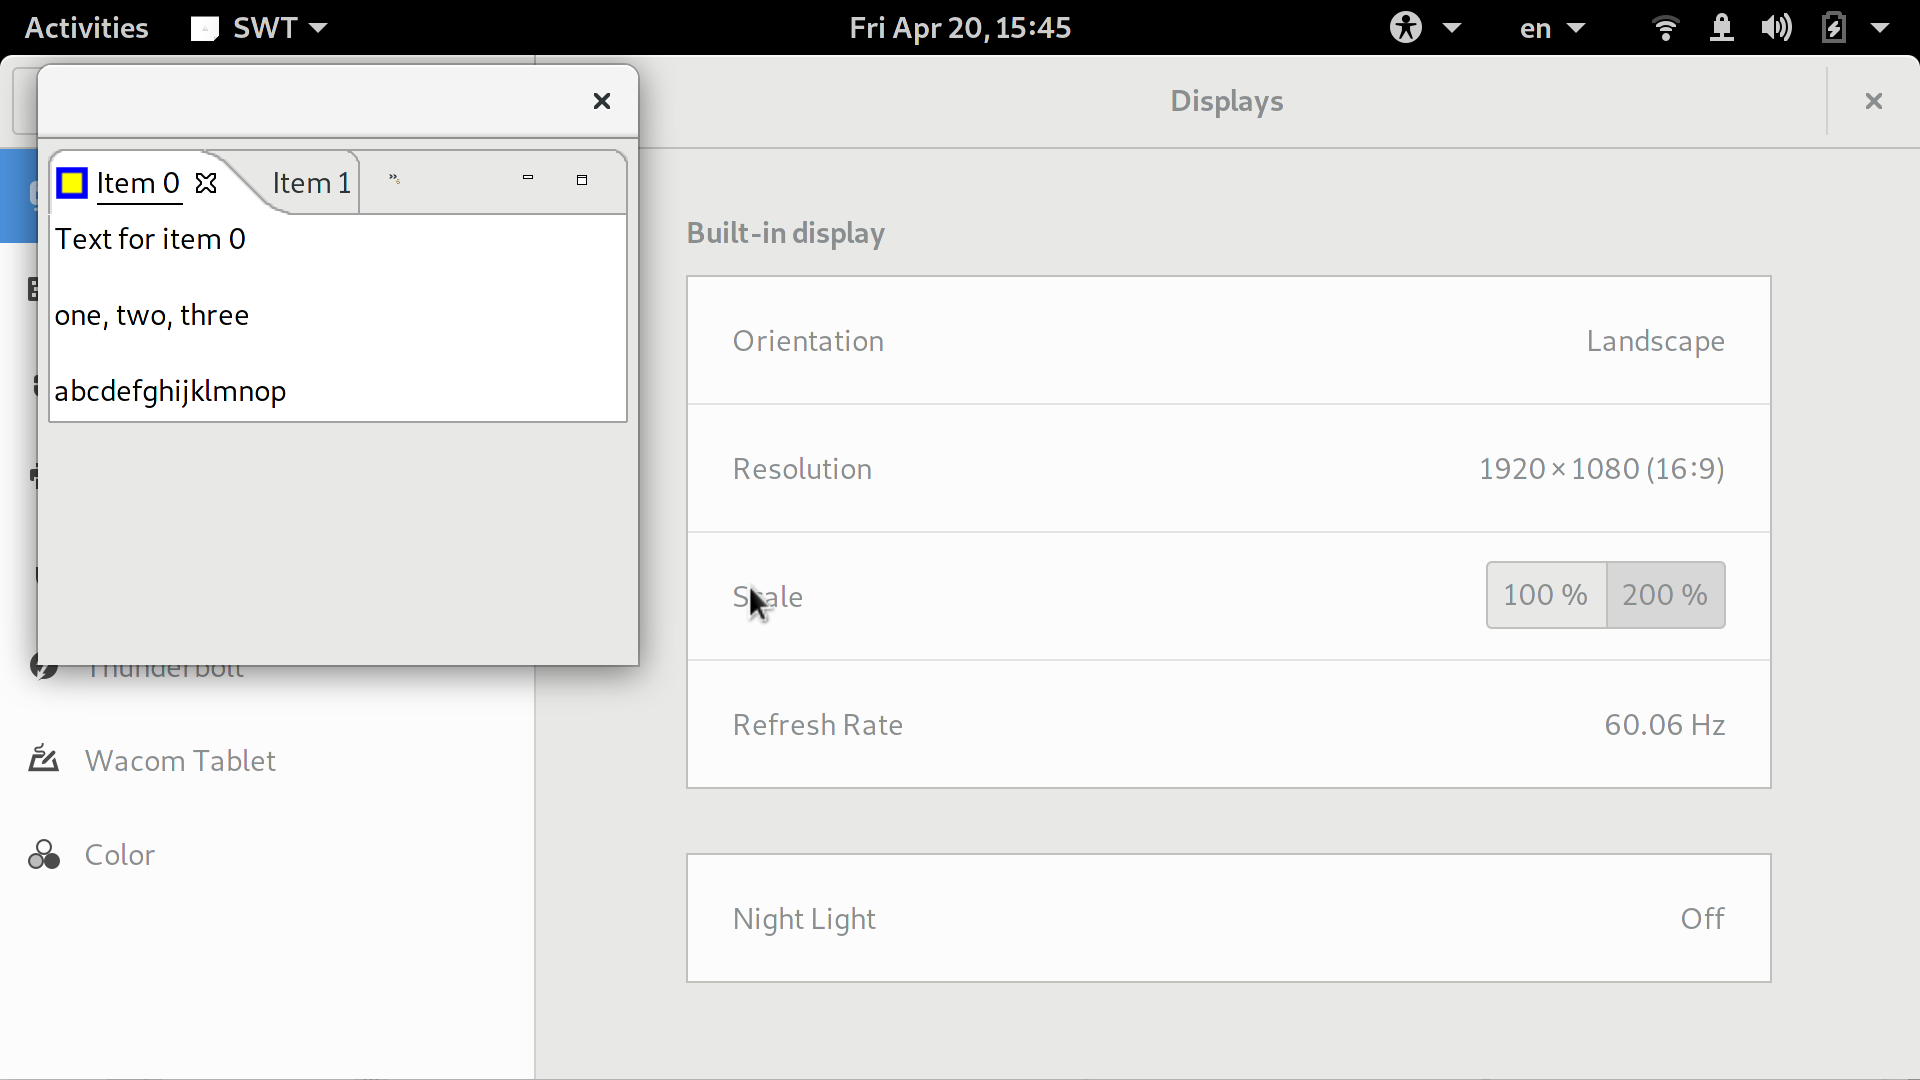Image resolution: width=1920 pixels, height=1080 pixels.
Task: Open the 'en' keyboard layout menu
Action: coord(1552,27)
